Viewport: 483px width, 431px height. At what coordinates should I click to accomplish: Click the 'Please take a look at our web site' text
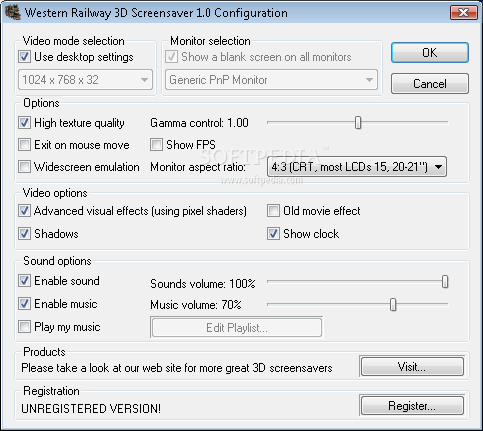[177, 368]
